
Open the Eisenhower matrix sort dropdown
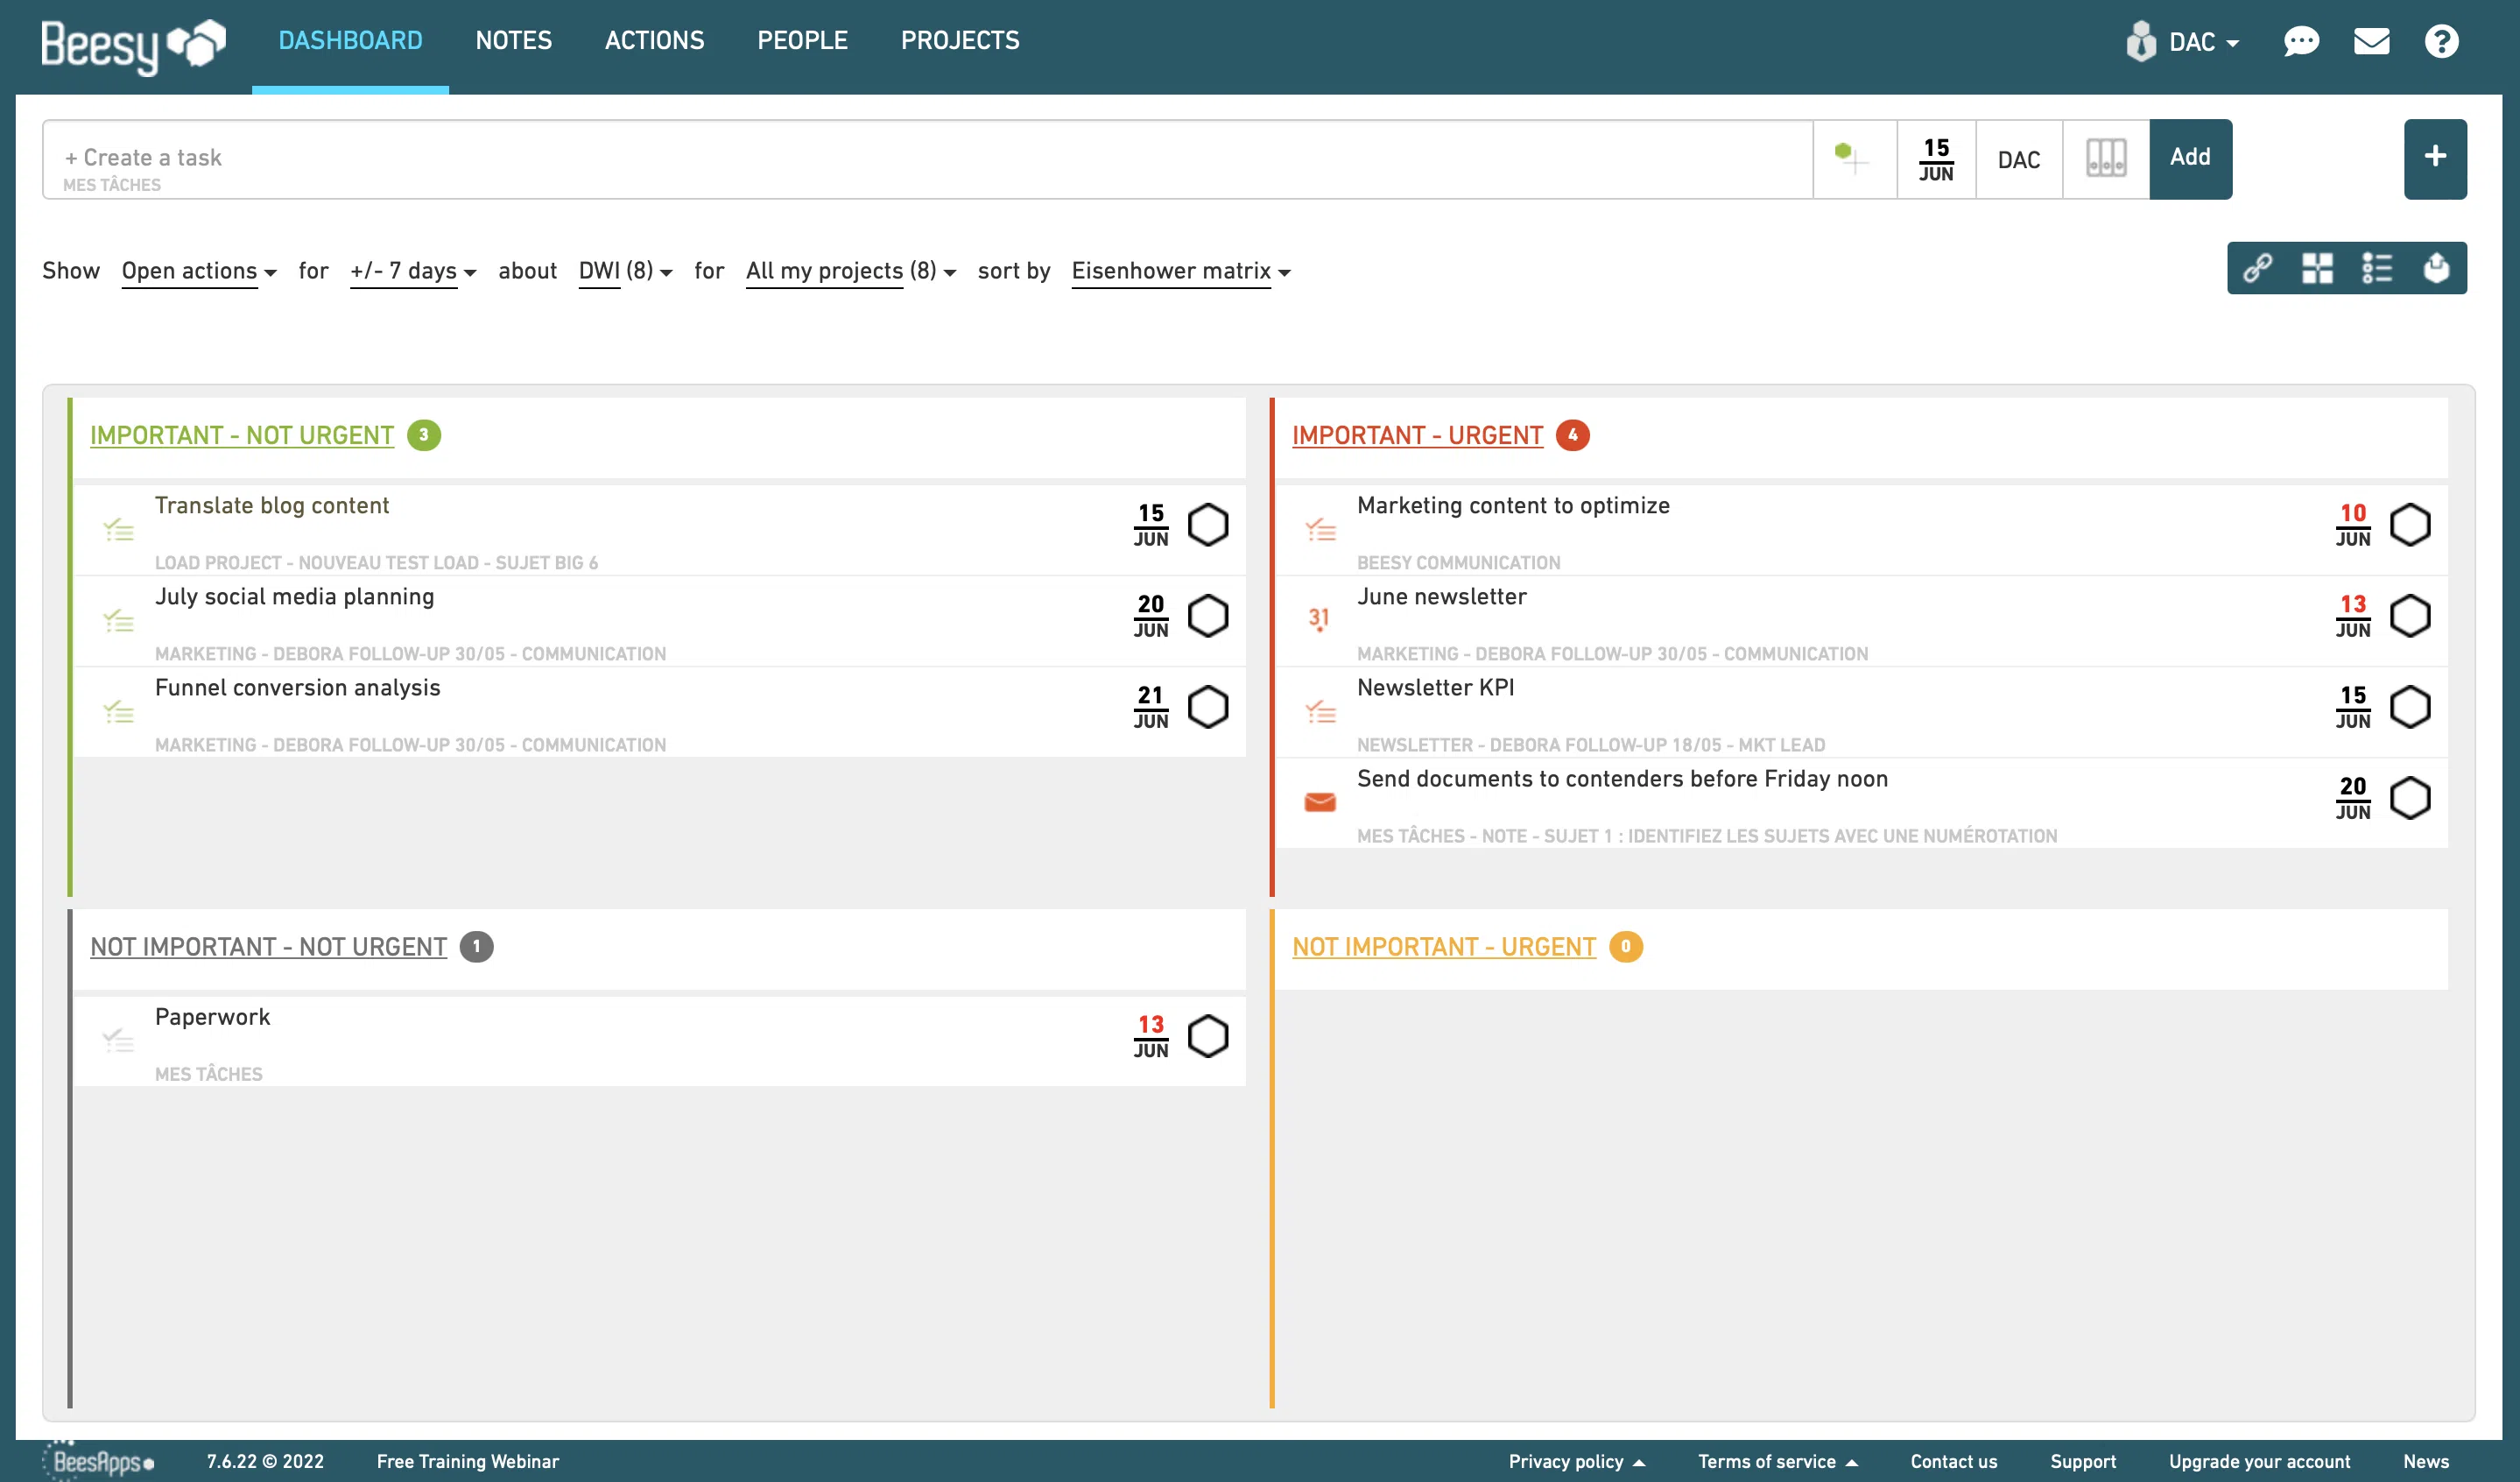1181,271
